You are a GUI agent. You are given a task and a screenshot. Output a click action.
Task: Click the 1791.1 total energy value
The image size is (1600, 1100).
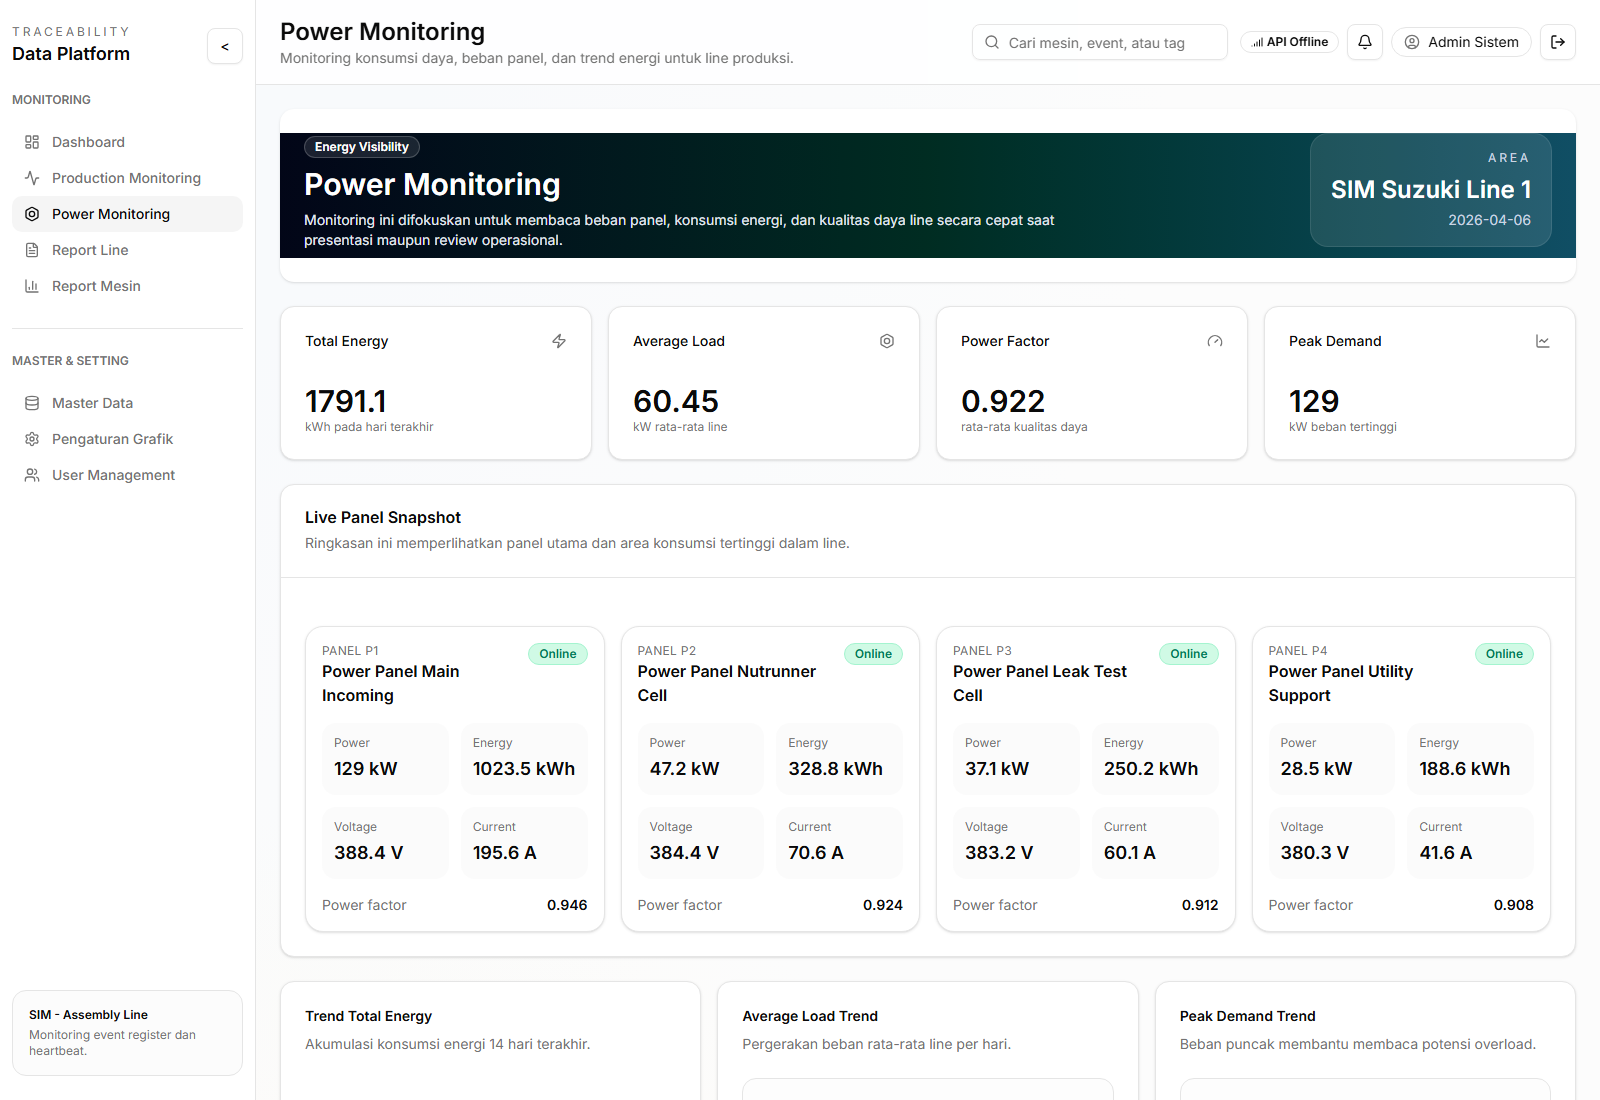[346, 401]
